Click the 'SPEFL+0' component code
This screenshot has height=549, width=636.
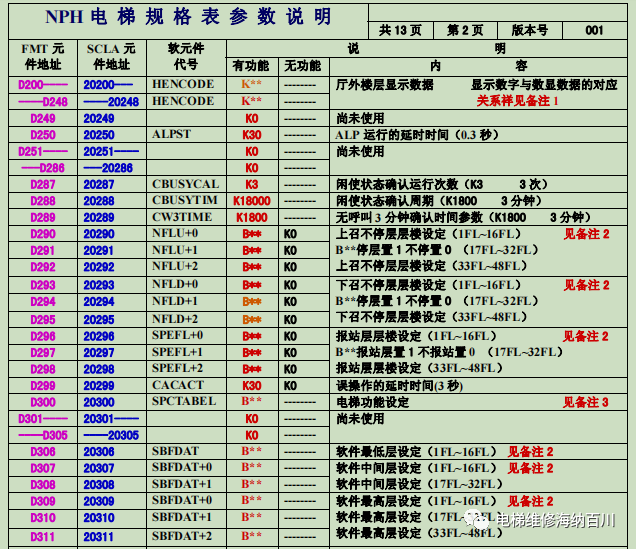click(x=177, y=335)
